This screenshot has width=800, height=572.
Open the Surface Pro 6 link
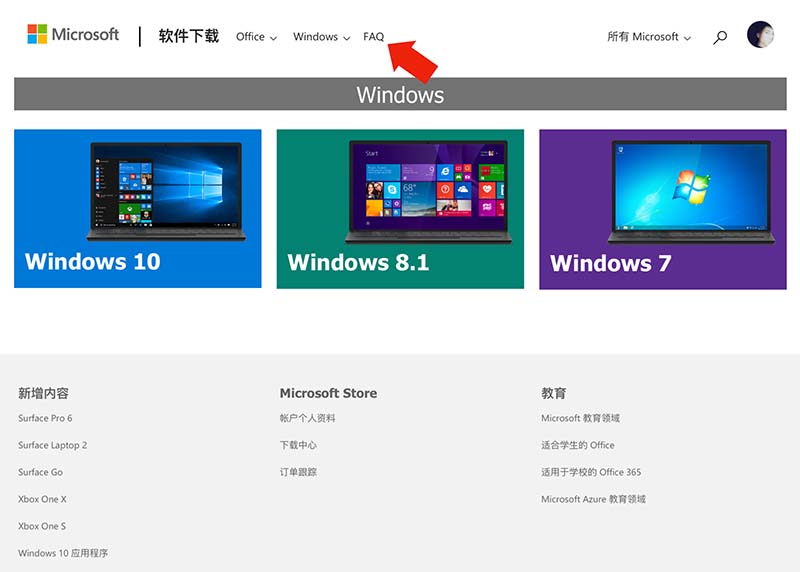45,418
